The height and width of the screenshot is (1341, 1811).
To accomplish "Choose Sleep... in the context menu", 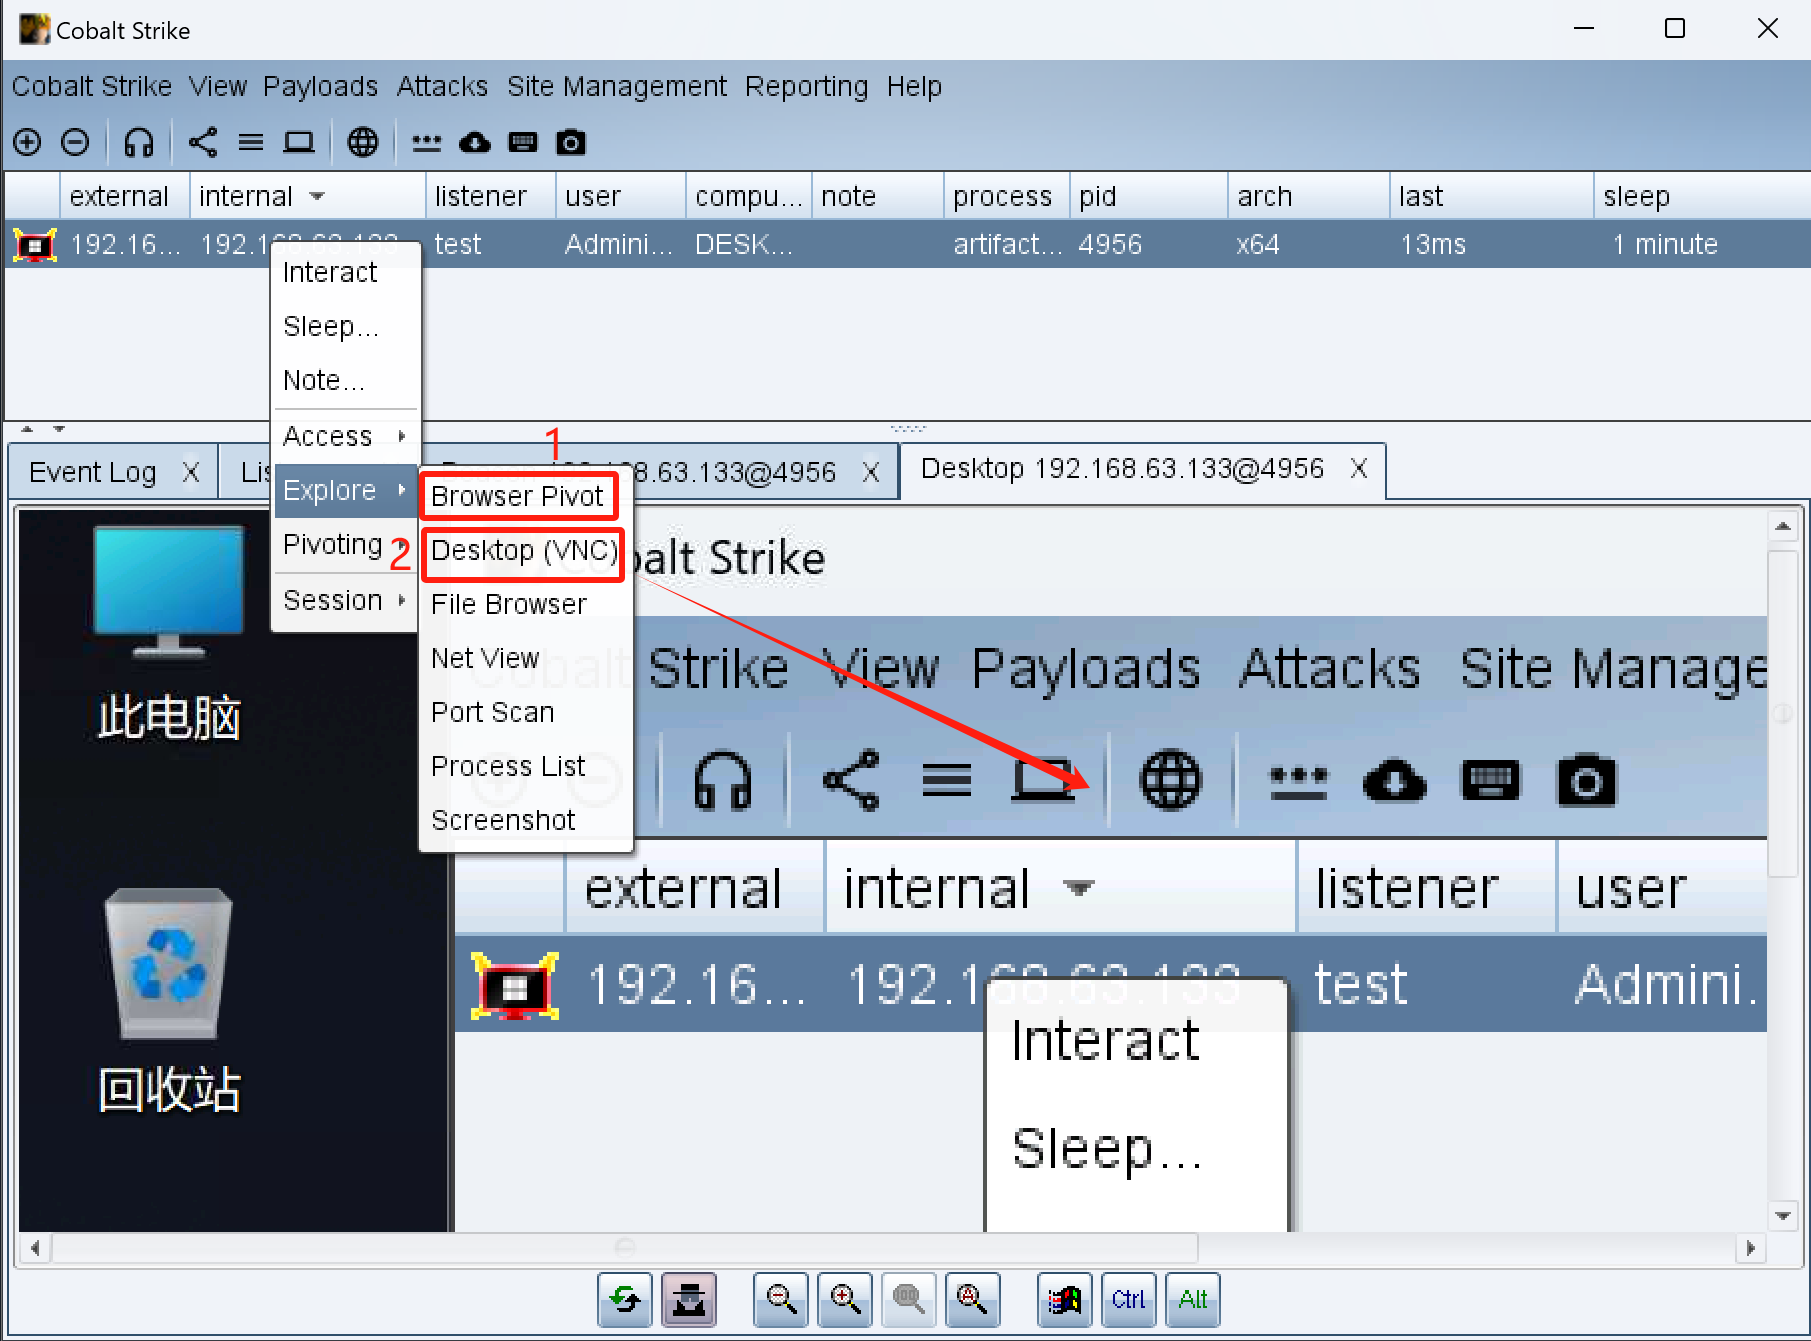I will point(346,326).
